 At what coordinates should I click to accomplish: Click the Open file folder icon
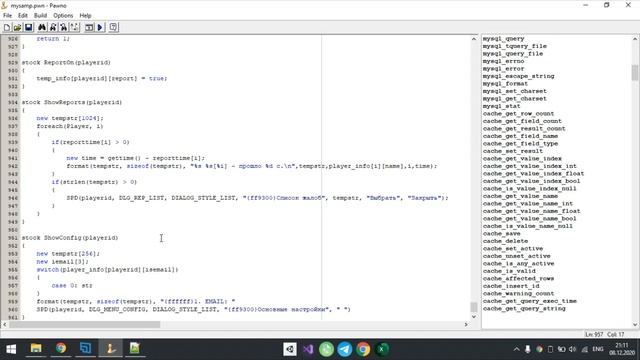point(18,27)
